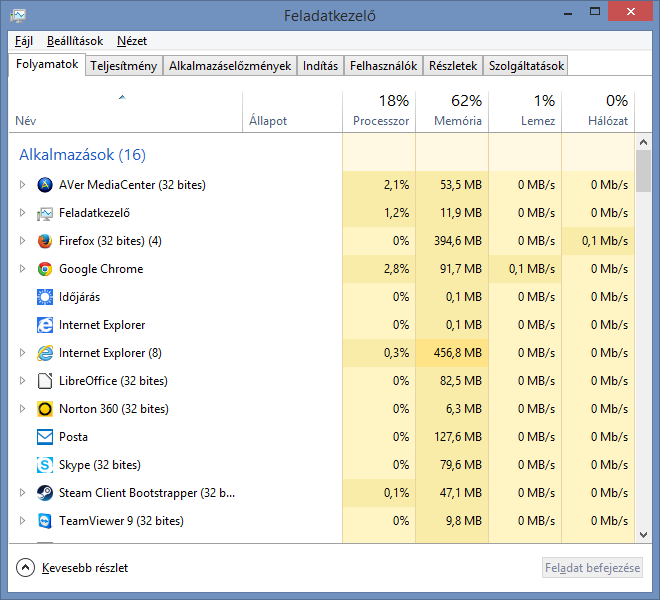Click the Internet Explorer (8) desktop icon
The image size is (660, 600).
point(45,353)
